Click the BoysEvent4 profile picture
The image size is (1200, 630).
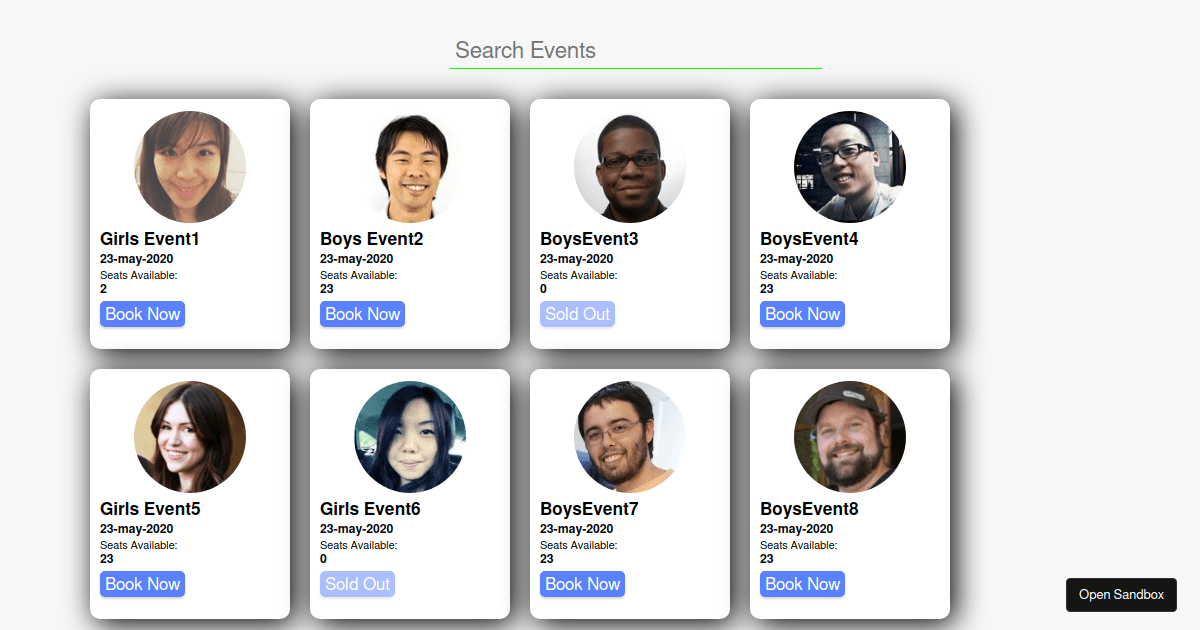pyautogui.click(x=849, y=167)
